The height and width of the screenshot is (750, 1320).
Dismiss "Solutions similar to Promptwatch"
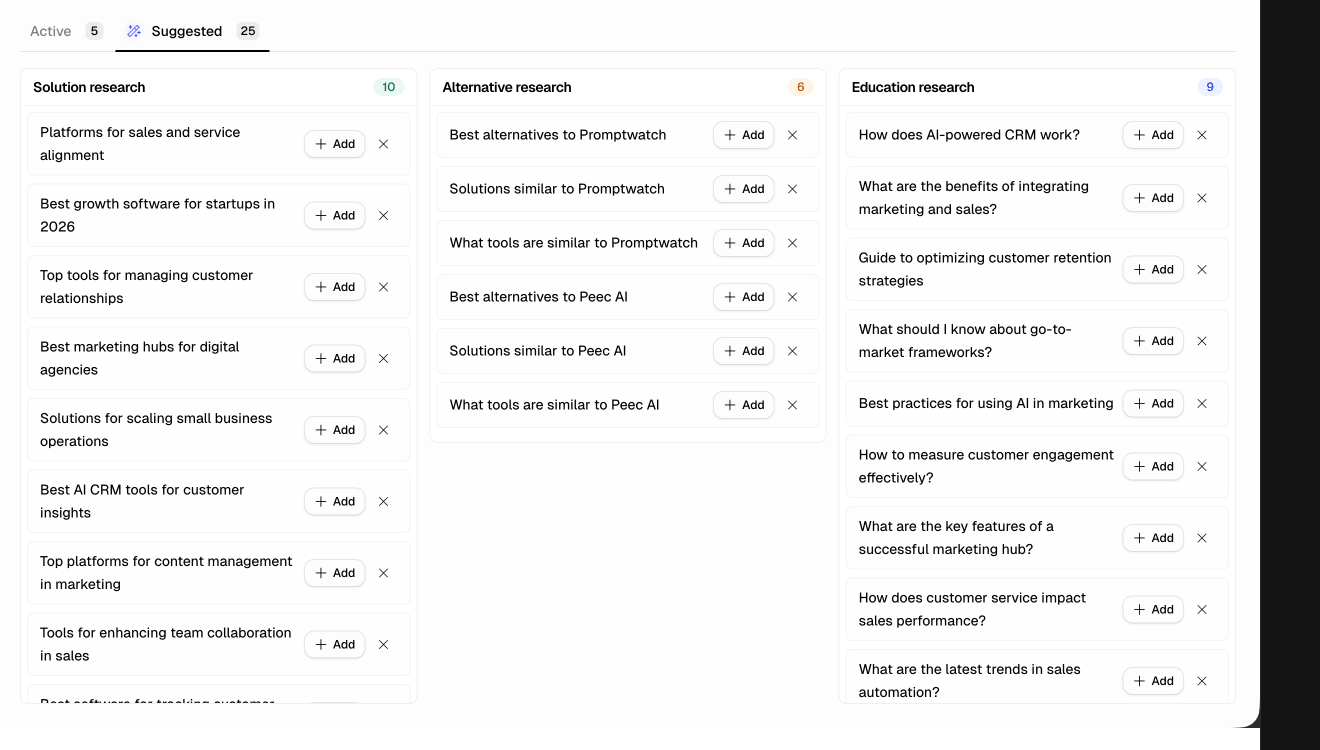tap(792, 188)
